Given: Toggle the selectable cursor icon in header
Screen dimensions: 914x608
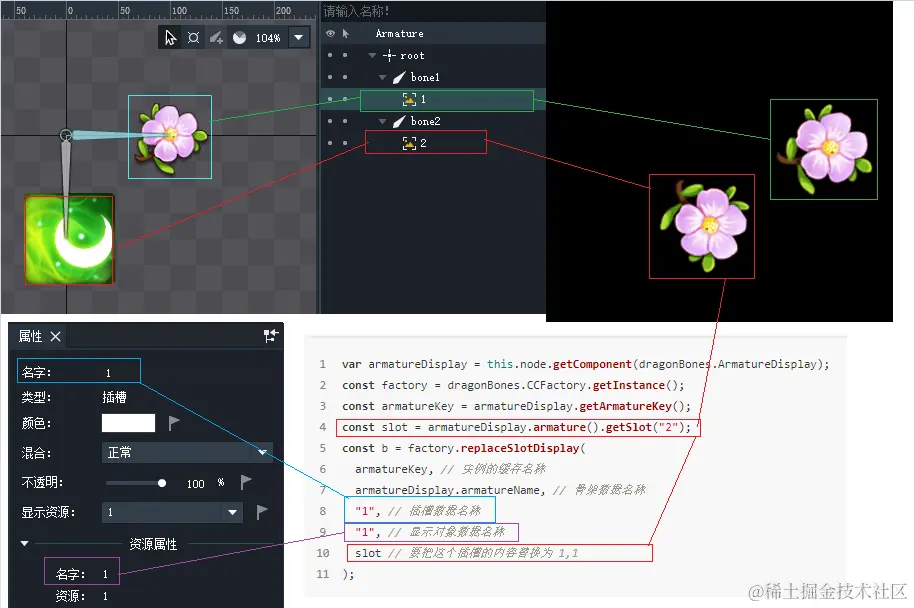Looking at the screenshot, I should click(x=346, y=33).
